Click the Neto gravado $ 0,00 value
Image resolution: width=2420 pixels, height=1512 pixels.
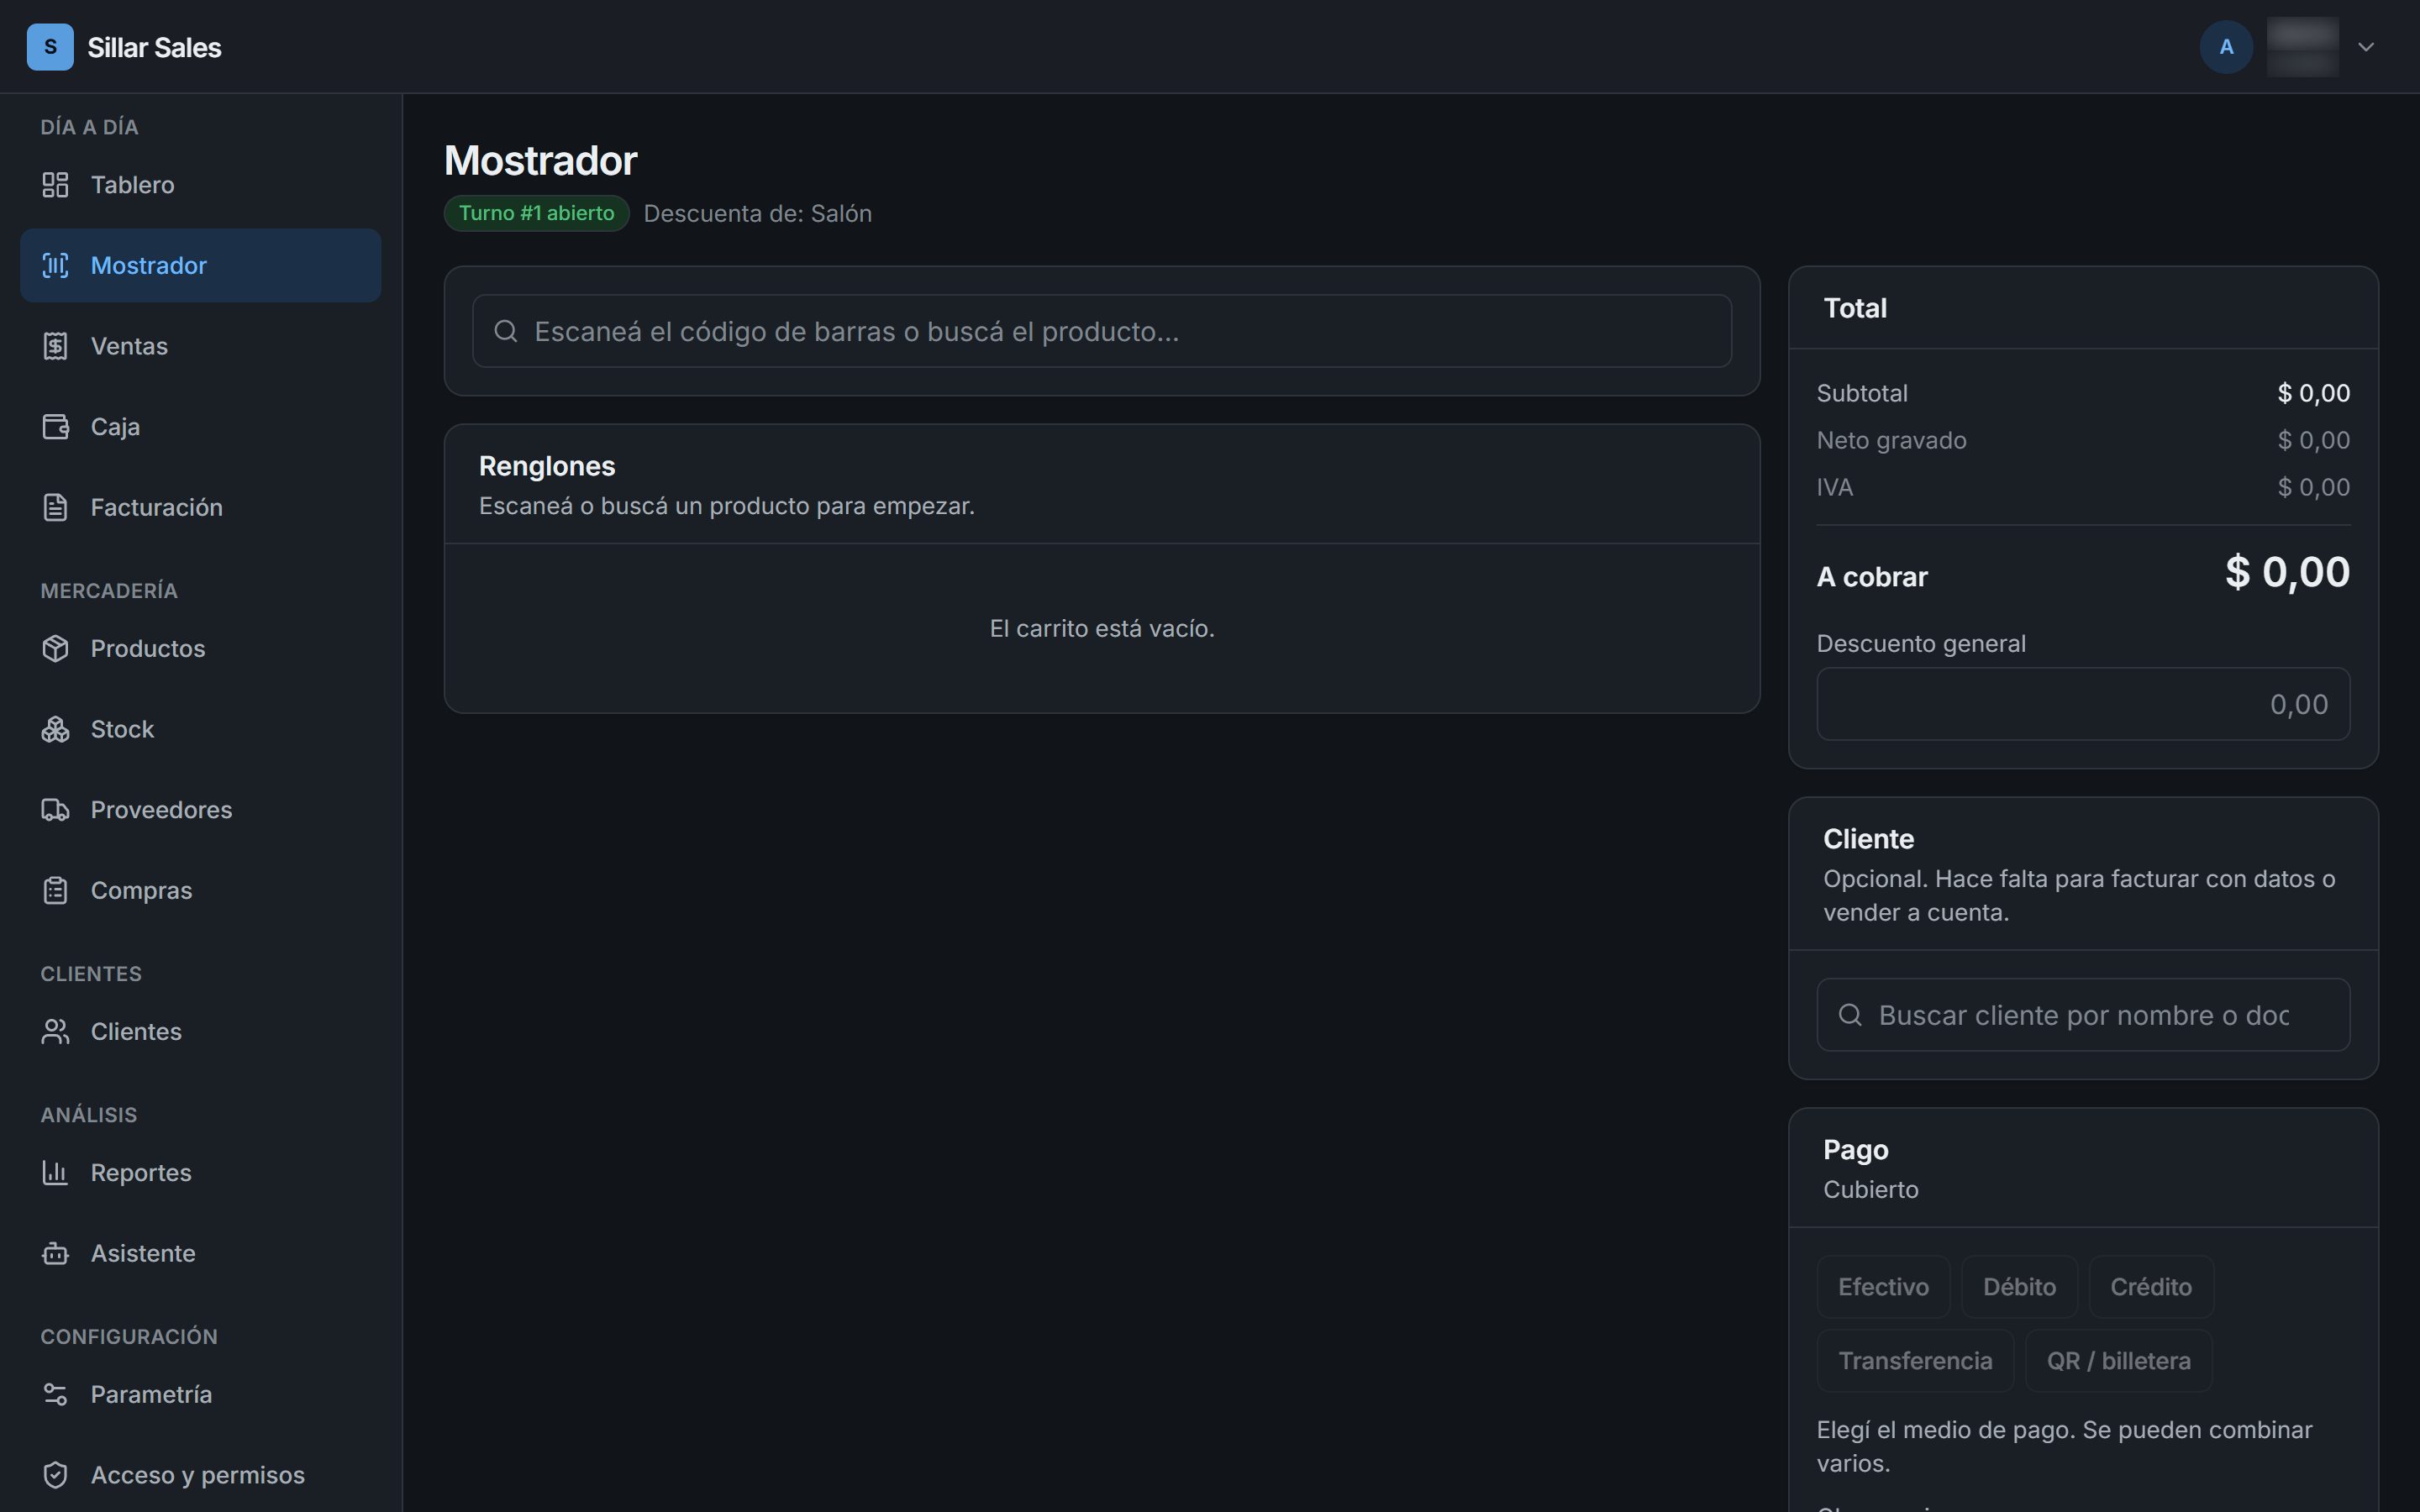pyautogui.click(x=2313, y=440)
